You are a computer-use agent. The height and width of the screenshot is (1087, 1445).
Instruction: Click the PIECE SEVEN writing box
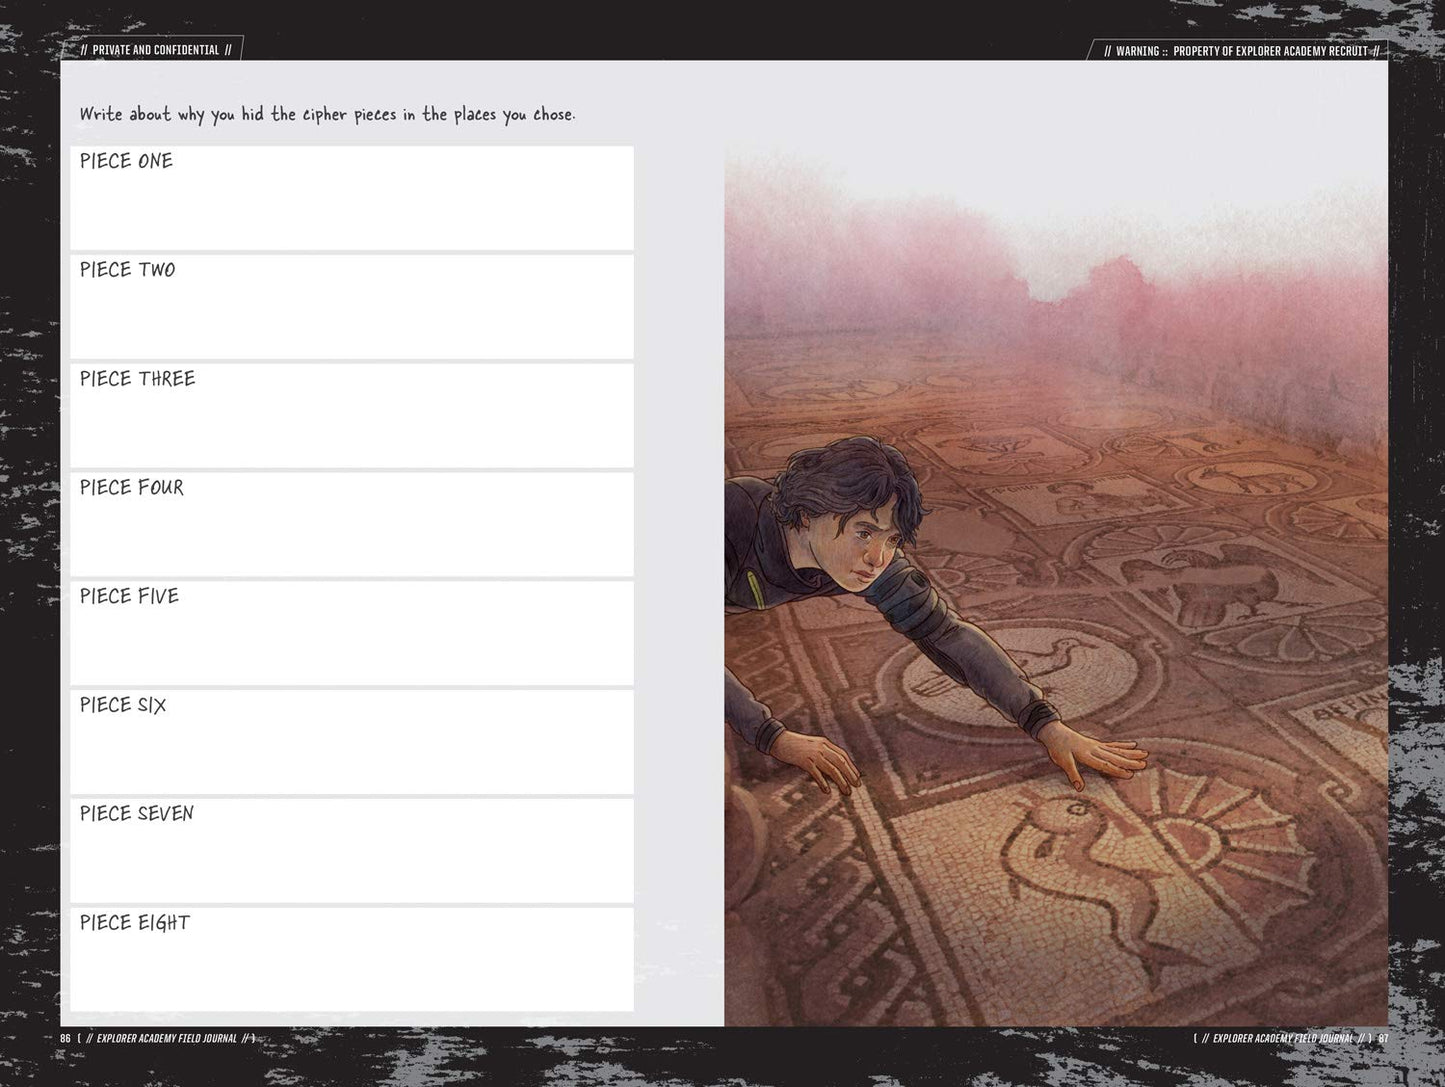pos(352,851)
